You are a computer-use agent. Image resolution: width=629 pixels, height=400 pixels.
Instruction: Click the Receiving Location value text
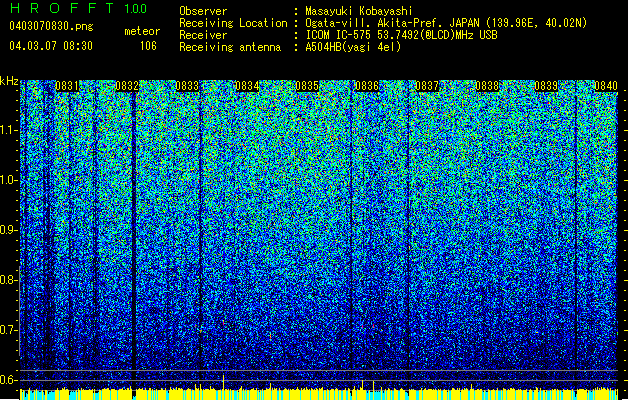(x=446, y=23)
